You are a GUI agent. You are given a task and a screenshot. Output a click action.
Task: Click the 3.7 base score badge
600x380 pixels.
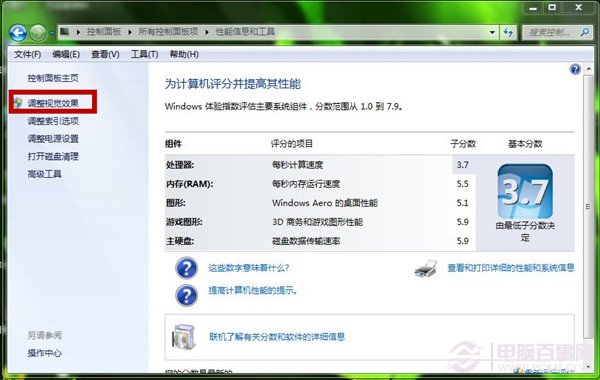pyautogui.click(x=525, y=191)
